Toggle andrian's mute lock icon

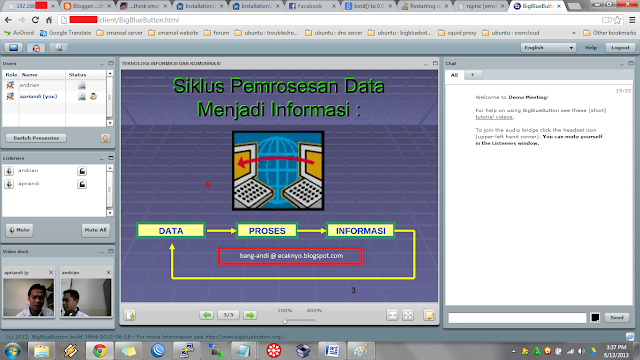pyautogui.click(x=82, y=171)
